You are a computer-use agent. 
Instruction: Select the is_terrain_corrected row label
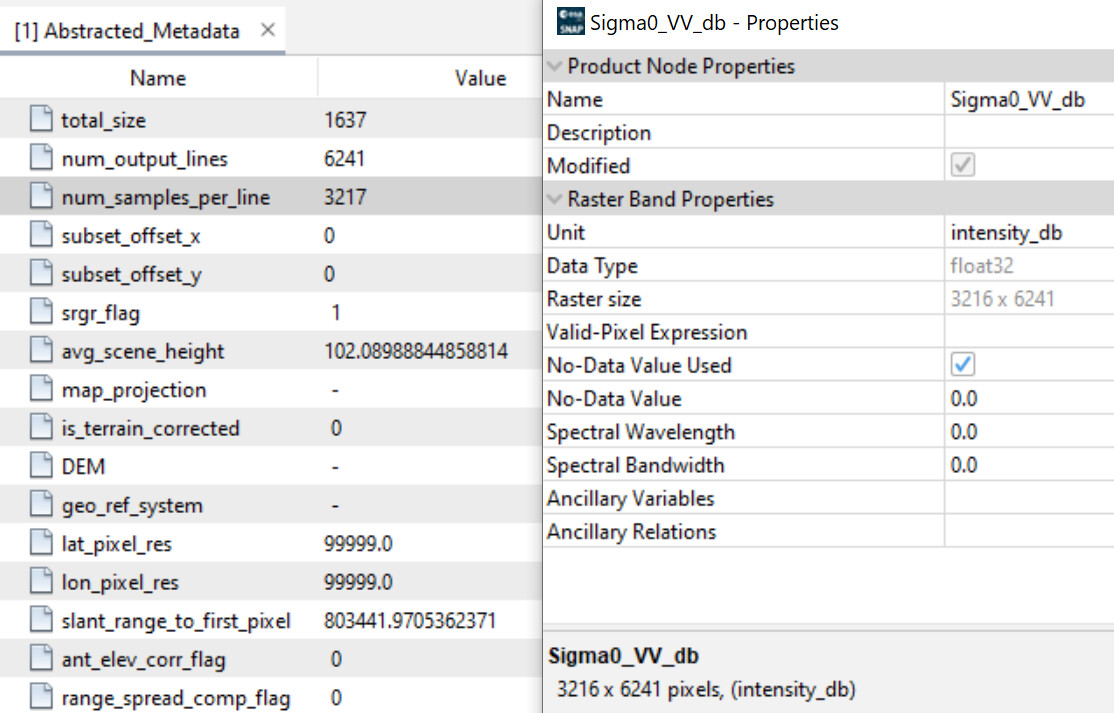point(151,428)
